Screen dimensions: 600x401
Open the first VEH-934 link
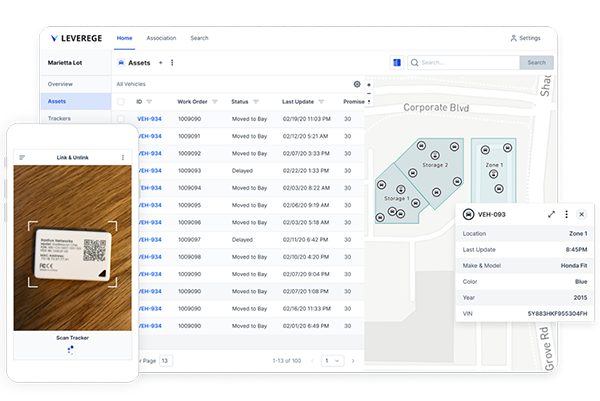tap(149, 118)
